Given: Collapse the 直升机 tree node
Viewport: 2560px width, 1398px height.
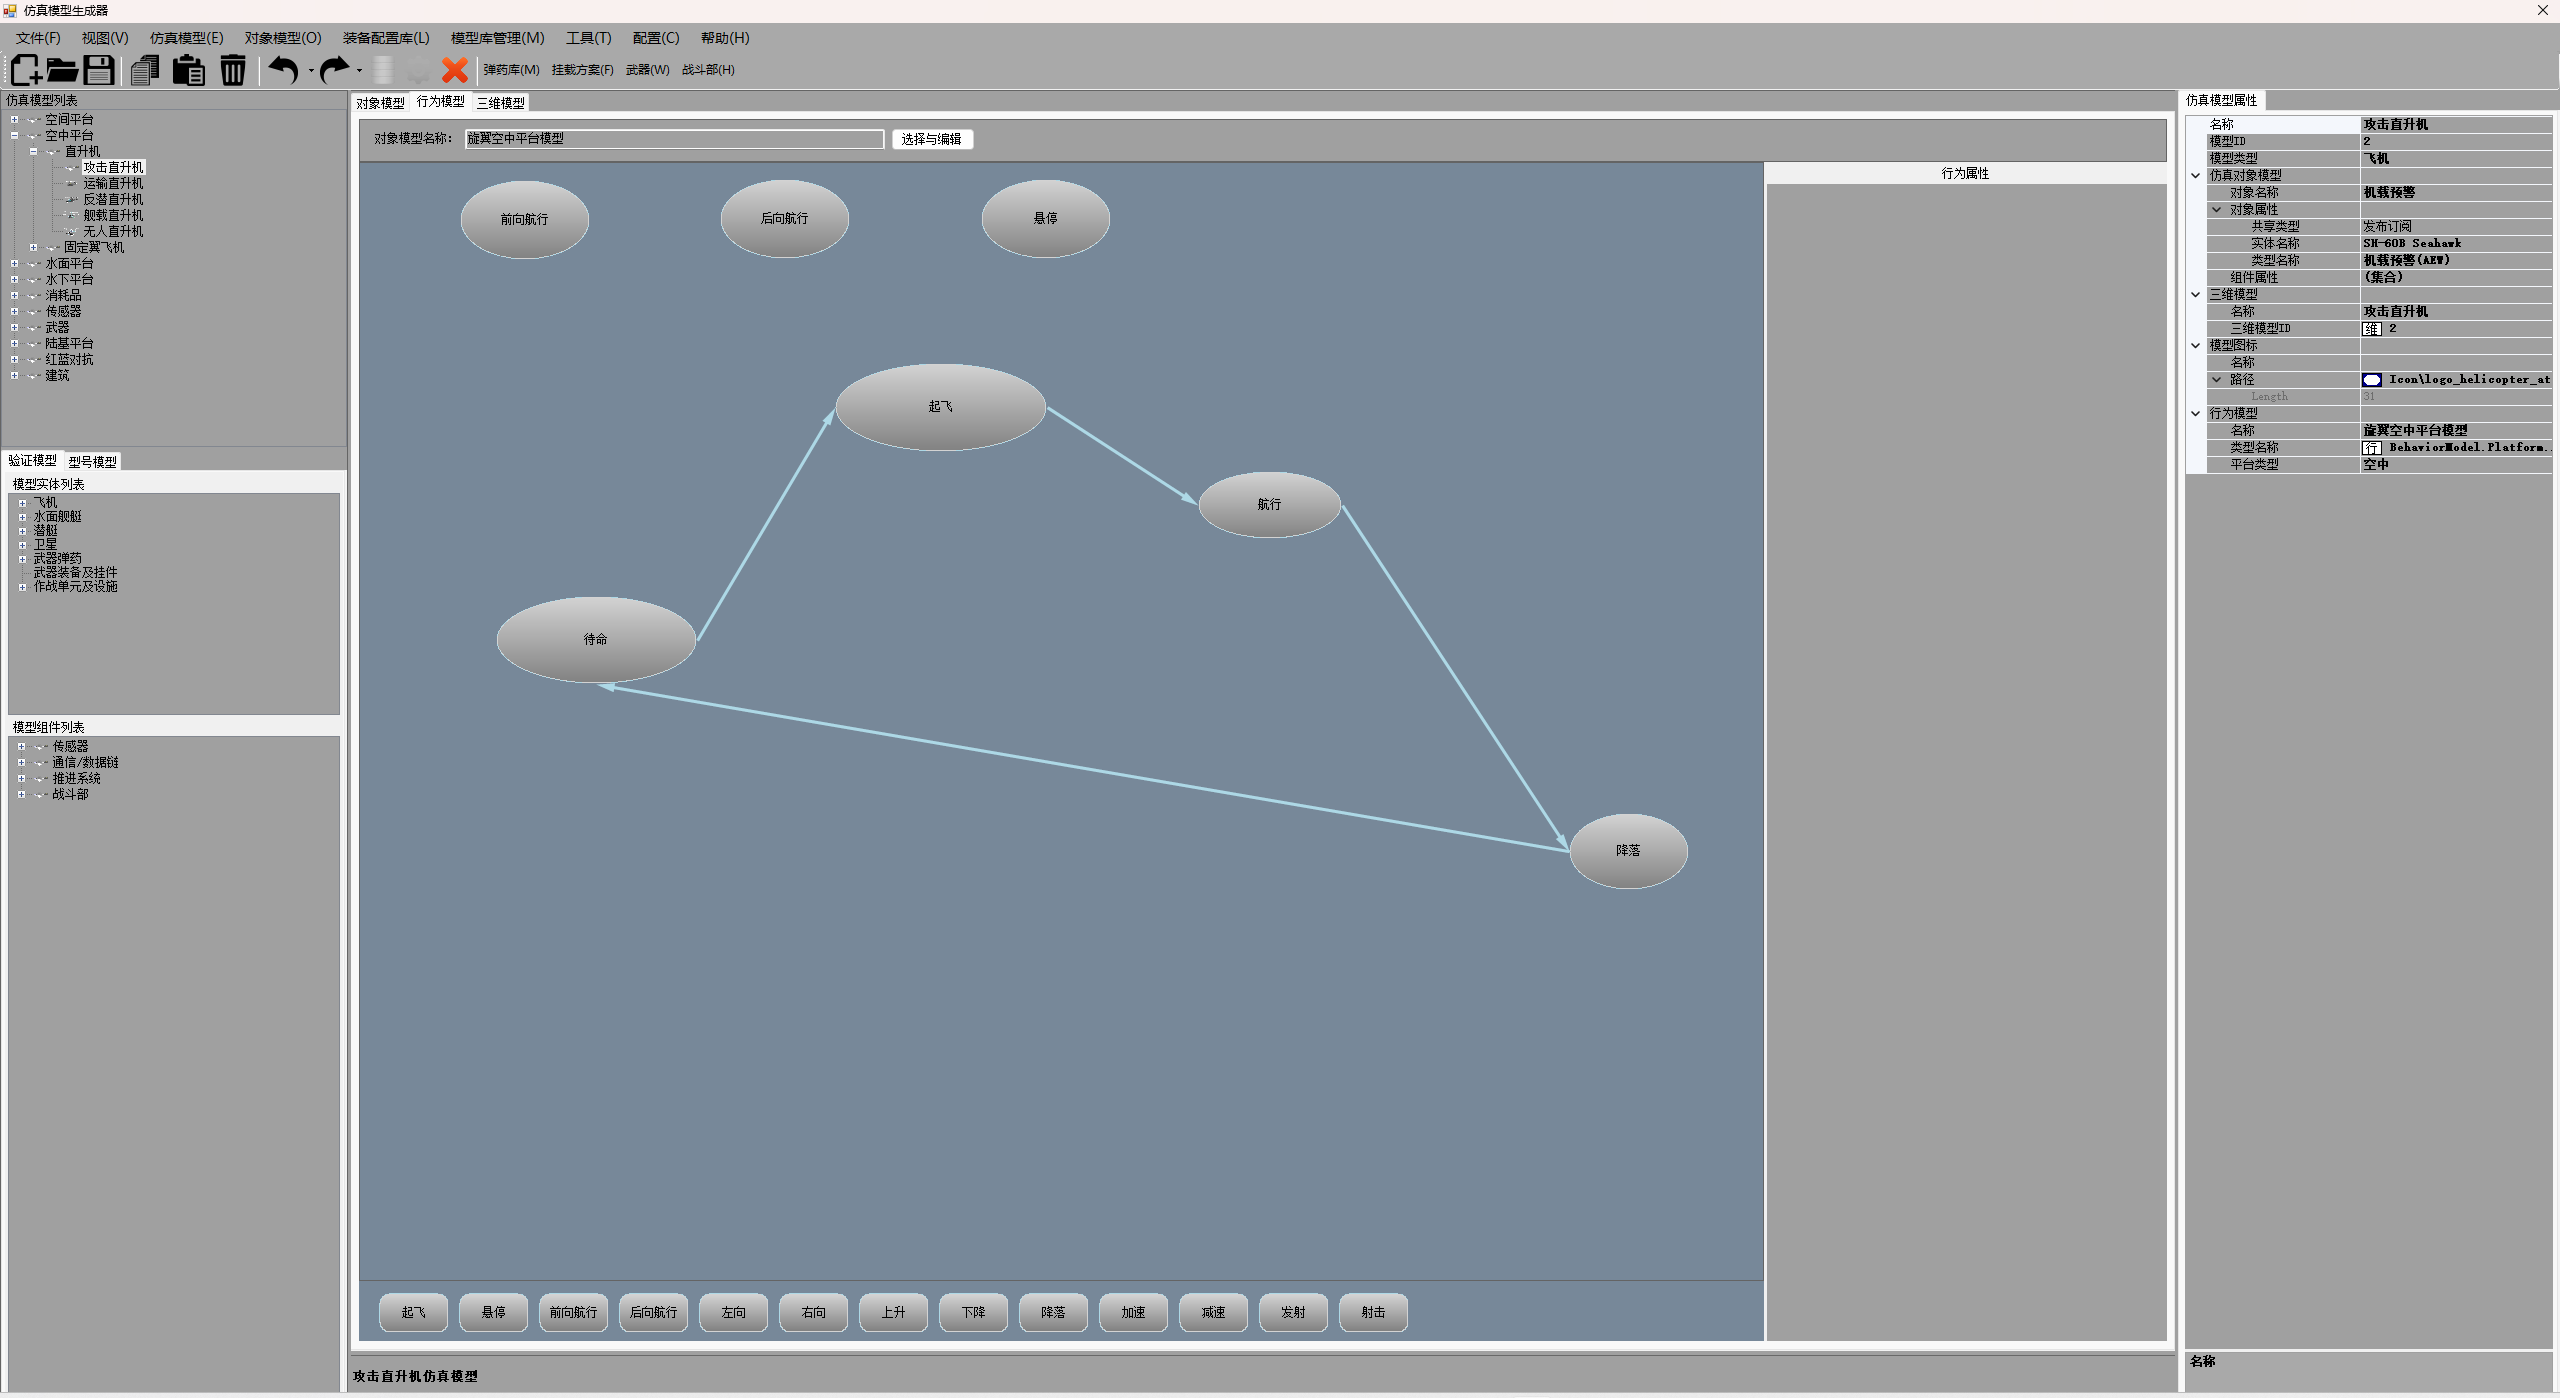Looking at the screenshot, I should [34, 152].
